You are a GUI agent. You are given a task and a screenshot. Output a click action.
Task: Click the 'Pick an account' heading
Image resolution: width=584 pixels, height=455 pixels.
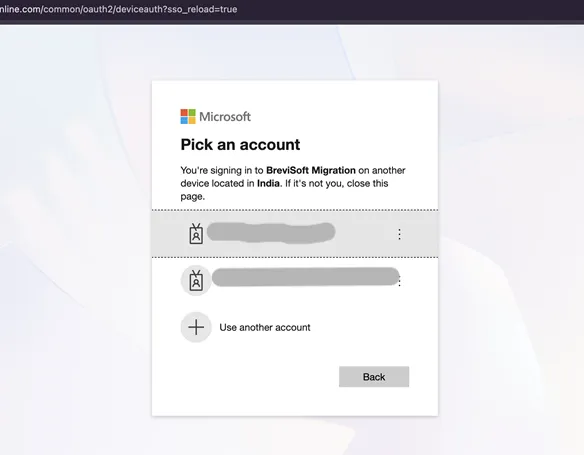pyautogui.click(x=240, y=144)
